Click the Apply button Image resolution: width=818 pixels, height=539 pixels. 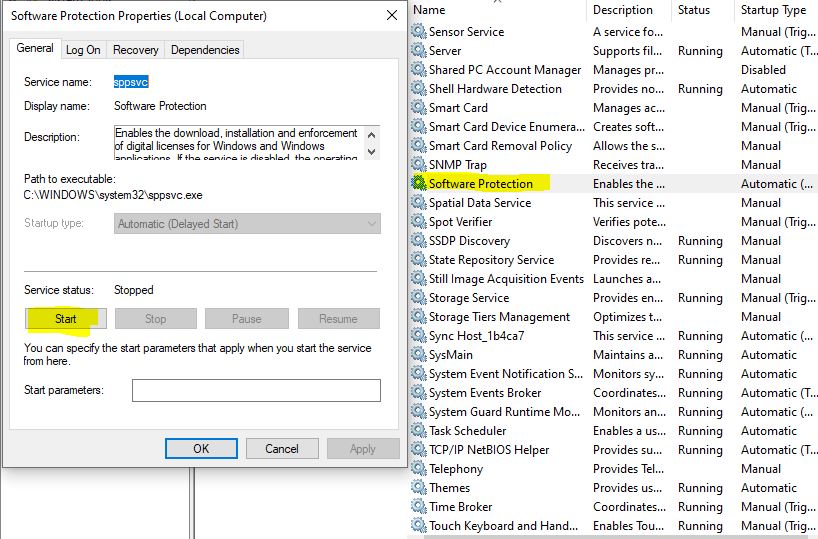[x=363, y=449]
